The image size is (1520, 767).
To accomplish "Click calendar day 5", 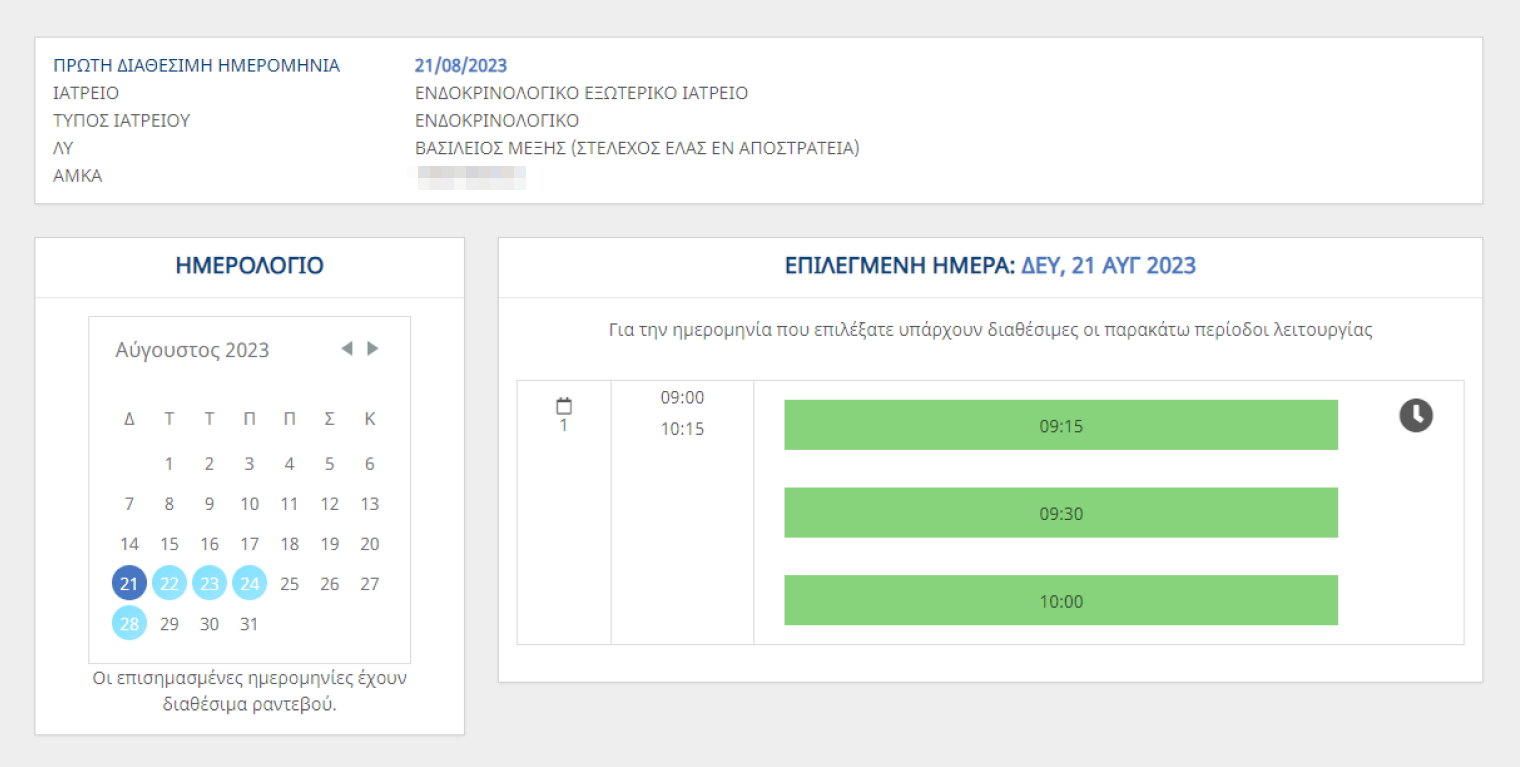I will pos(329,463).
